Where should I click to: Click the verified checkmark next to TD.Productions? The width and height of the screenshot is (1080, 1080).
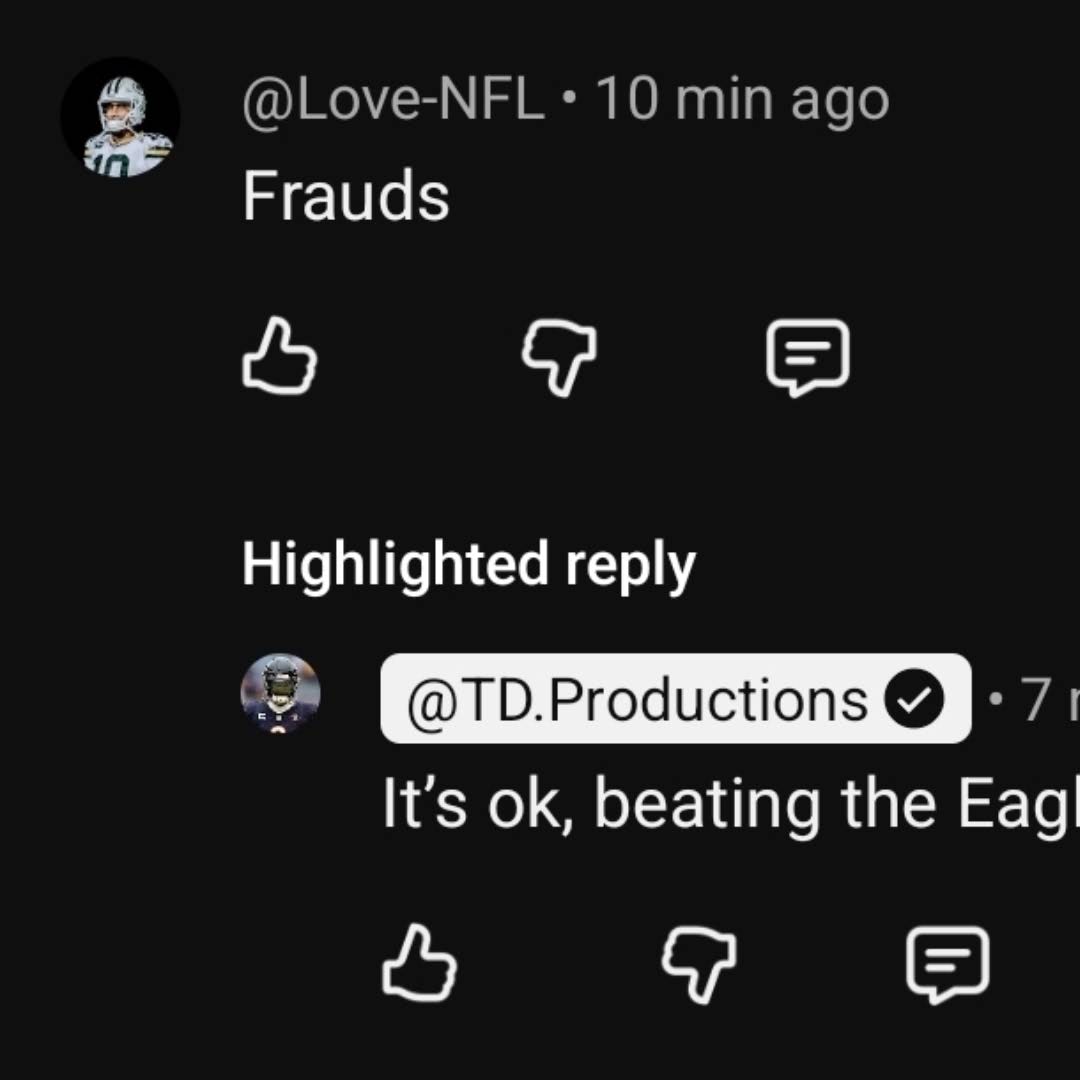pos(914,699)
